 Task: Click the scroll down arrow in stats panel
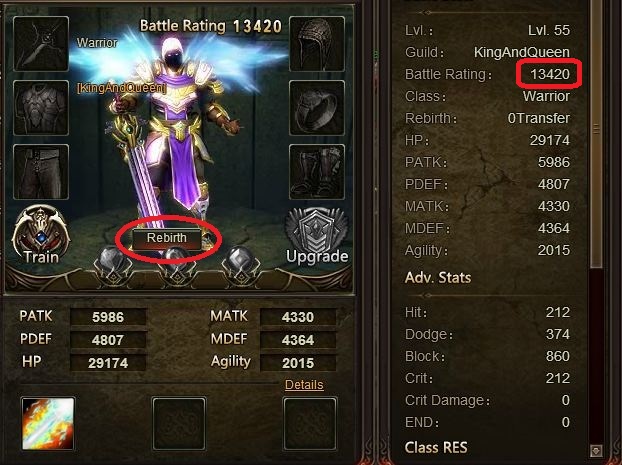[x=596, y=450]
